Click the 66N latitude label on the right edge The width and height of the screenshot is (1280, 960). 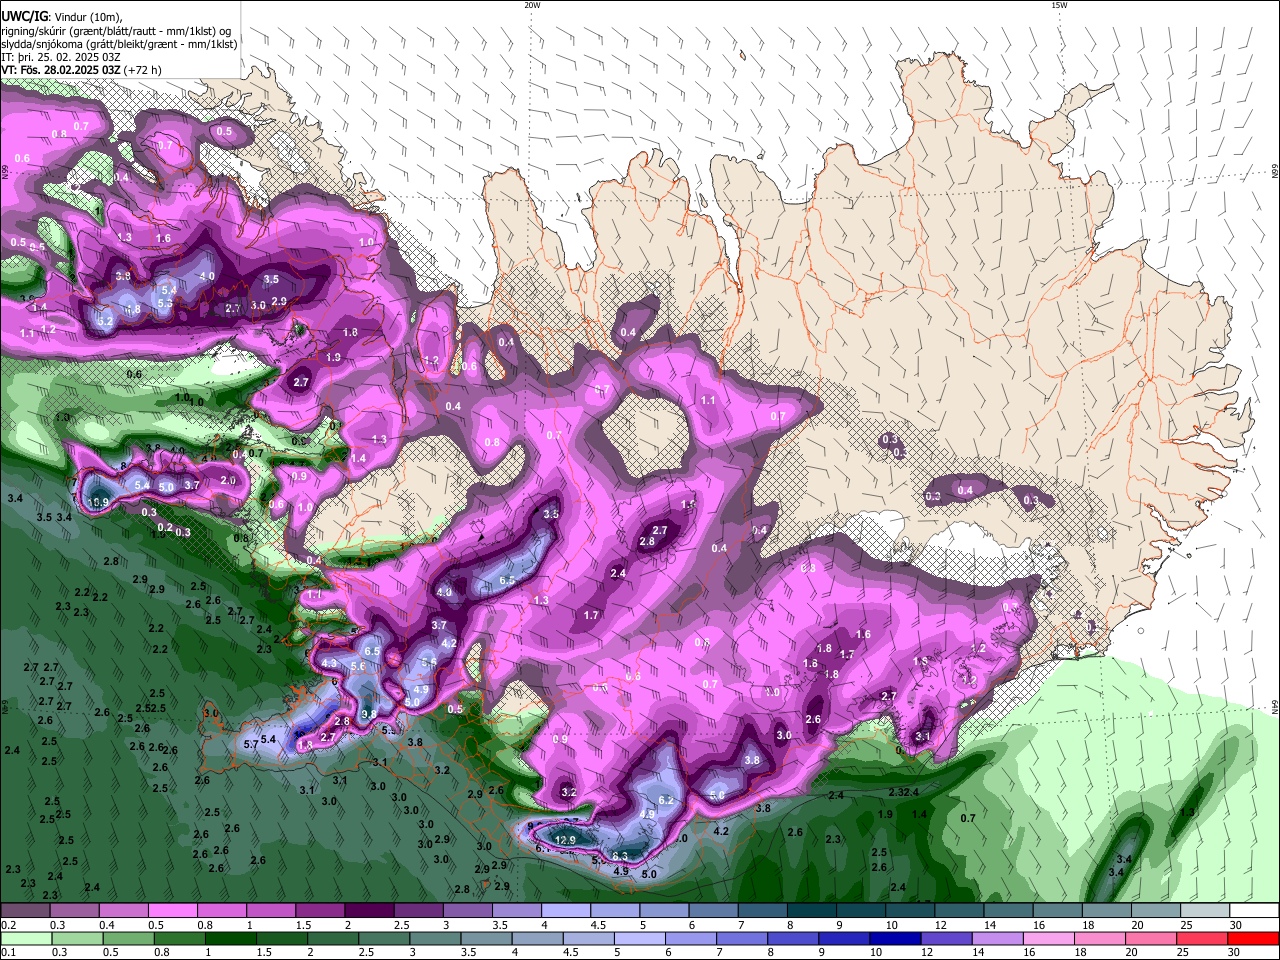(x=1274, y=172)
